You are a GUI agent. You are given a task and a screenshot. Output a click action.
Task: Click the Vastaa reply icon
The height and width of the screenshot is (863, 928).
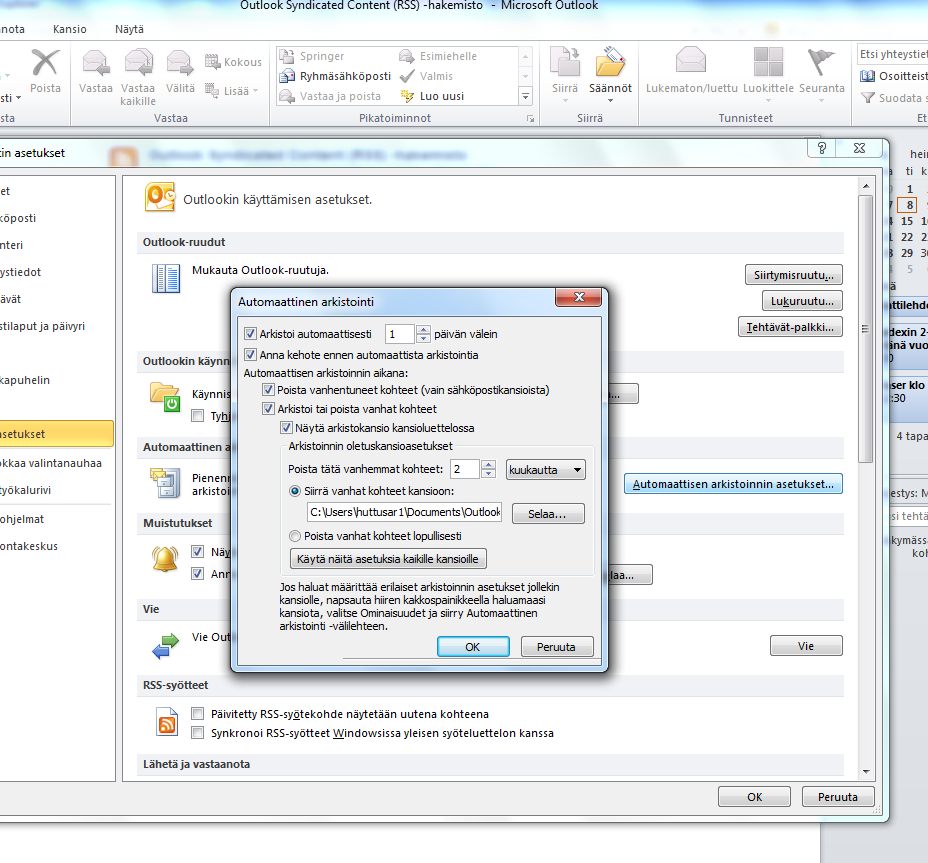pyautogui.click(x=95, y=63)
